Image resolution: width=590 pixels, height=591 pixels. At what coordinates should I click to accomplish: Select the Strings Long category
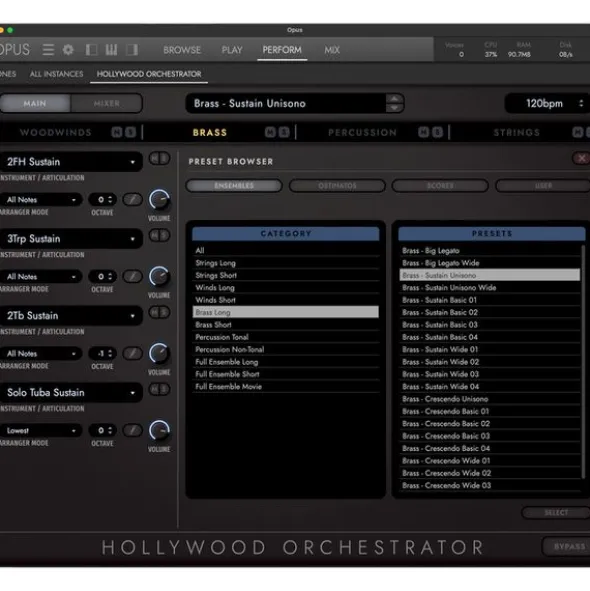pyautogui.click(x=285, y=263)
